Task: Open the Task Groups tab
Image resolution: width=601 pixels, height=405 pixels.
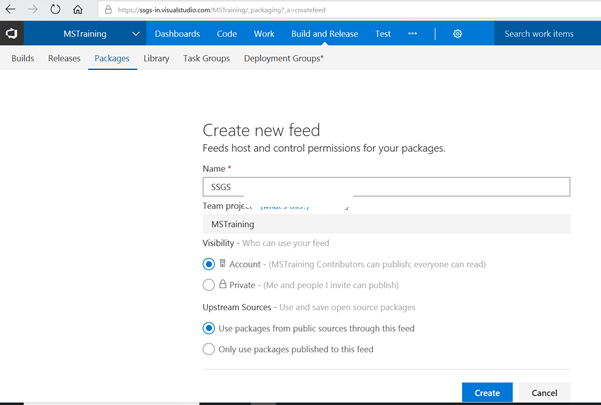Action: click(206, 58)
